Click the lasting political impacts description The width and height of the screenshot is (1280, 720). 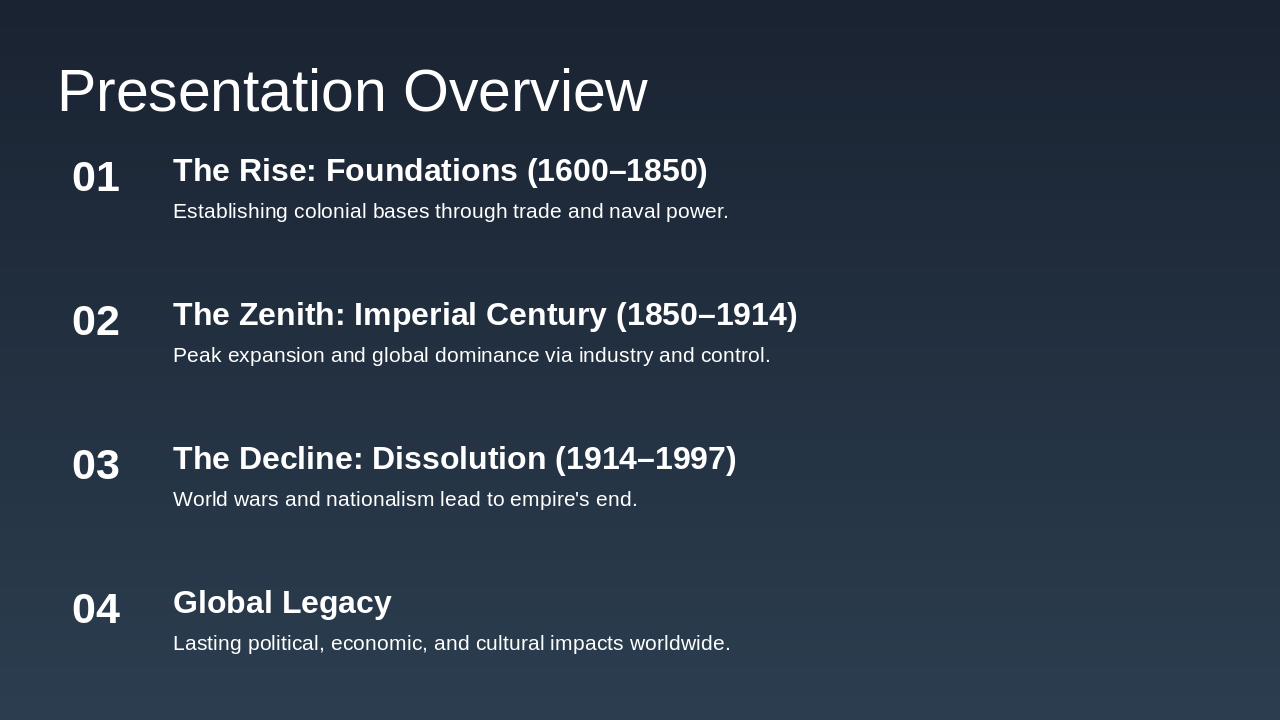[451, 643]
